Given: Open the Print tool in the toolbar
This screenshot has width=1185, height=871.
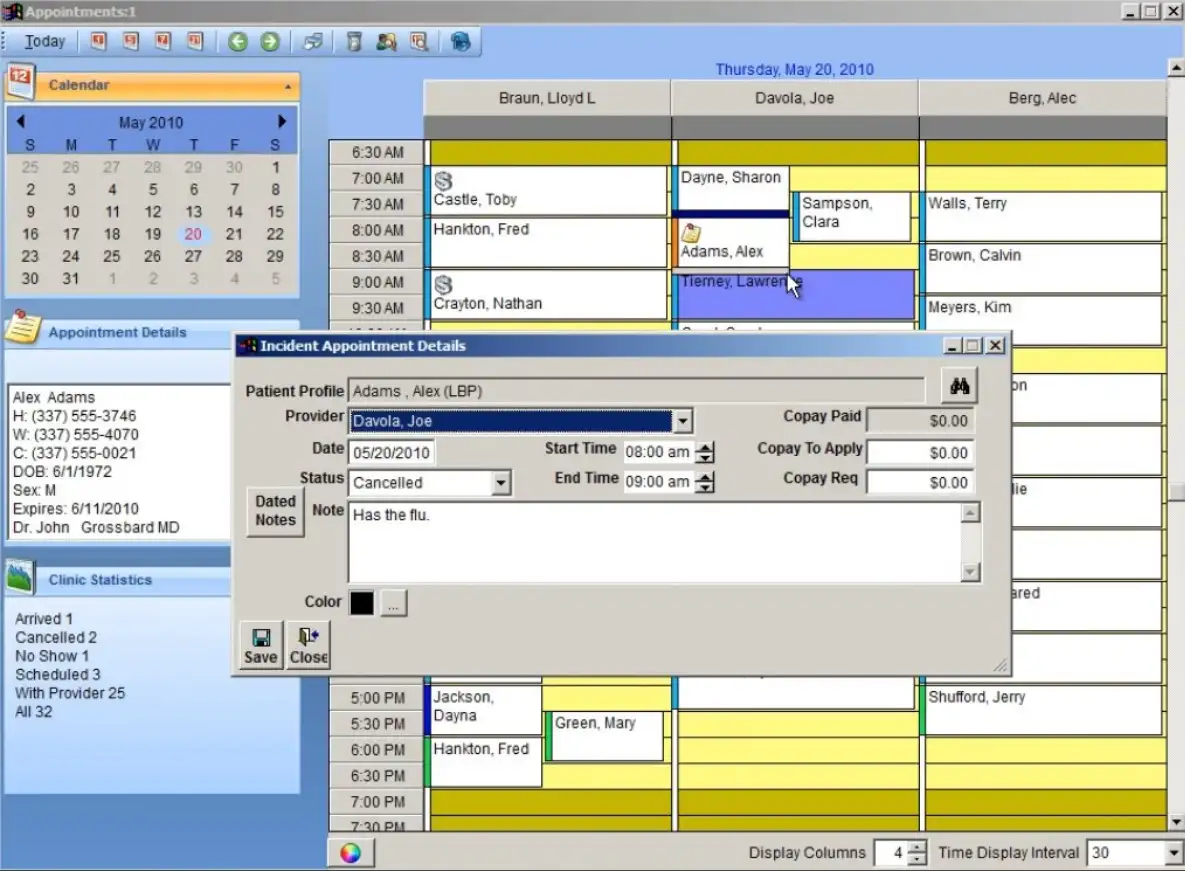Looking at the screenshot, I should [x=312, y=41].
